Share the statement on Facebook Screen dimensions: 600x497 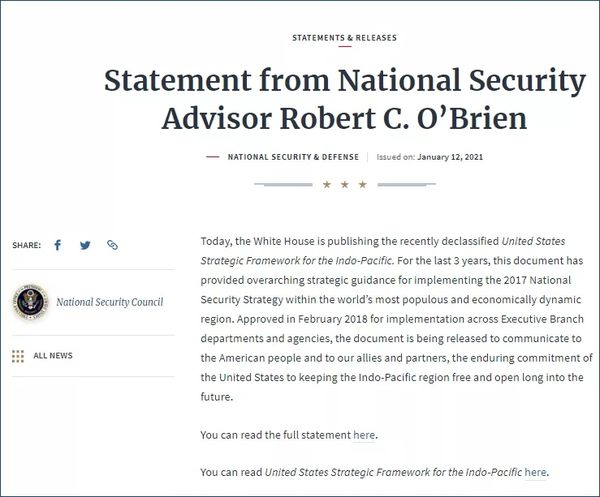(x=58, y=245)
